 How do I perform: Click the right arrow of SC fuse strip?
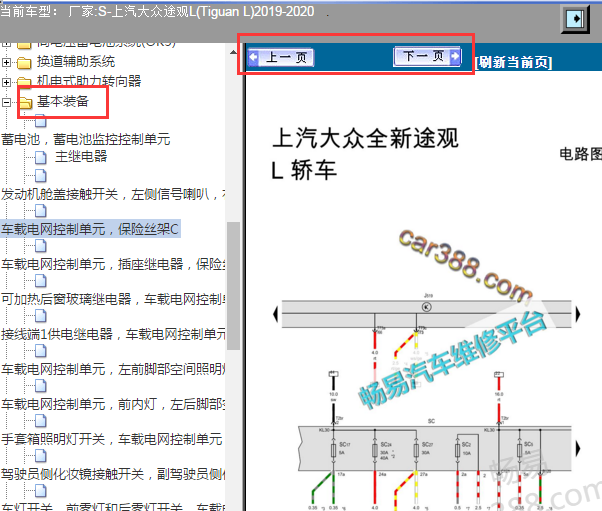(578, 448)
